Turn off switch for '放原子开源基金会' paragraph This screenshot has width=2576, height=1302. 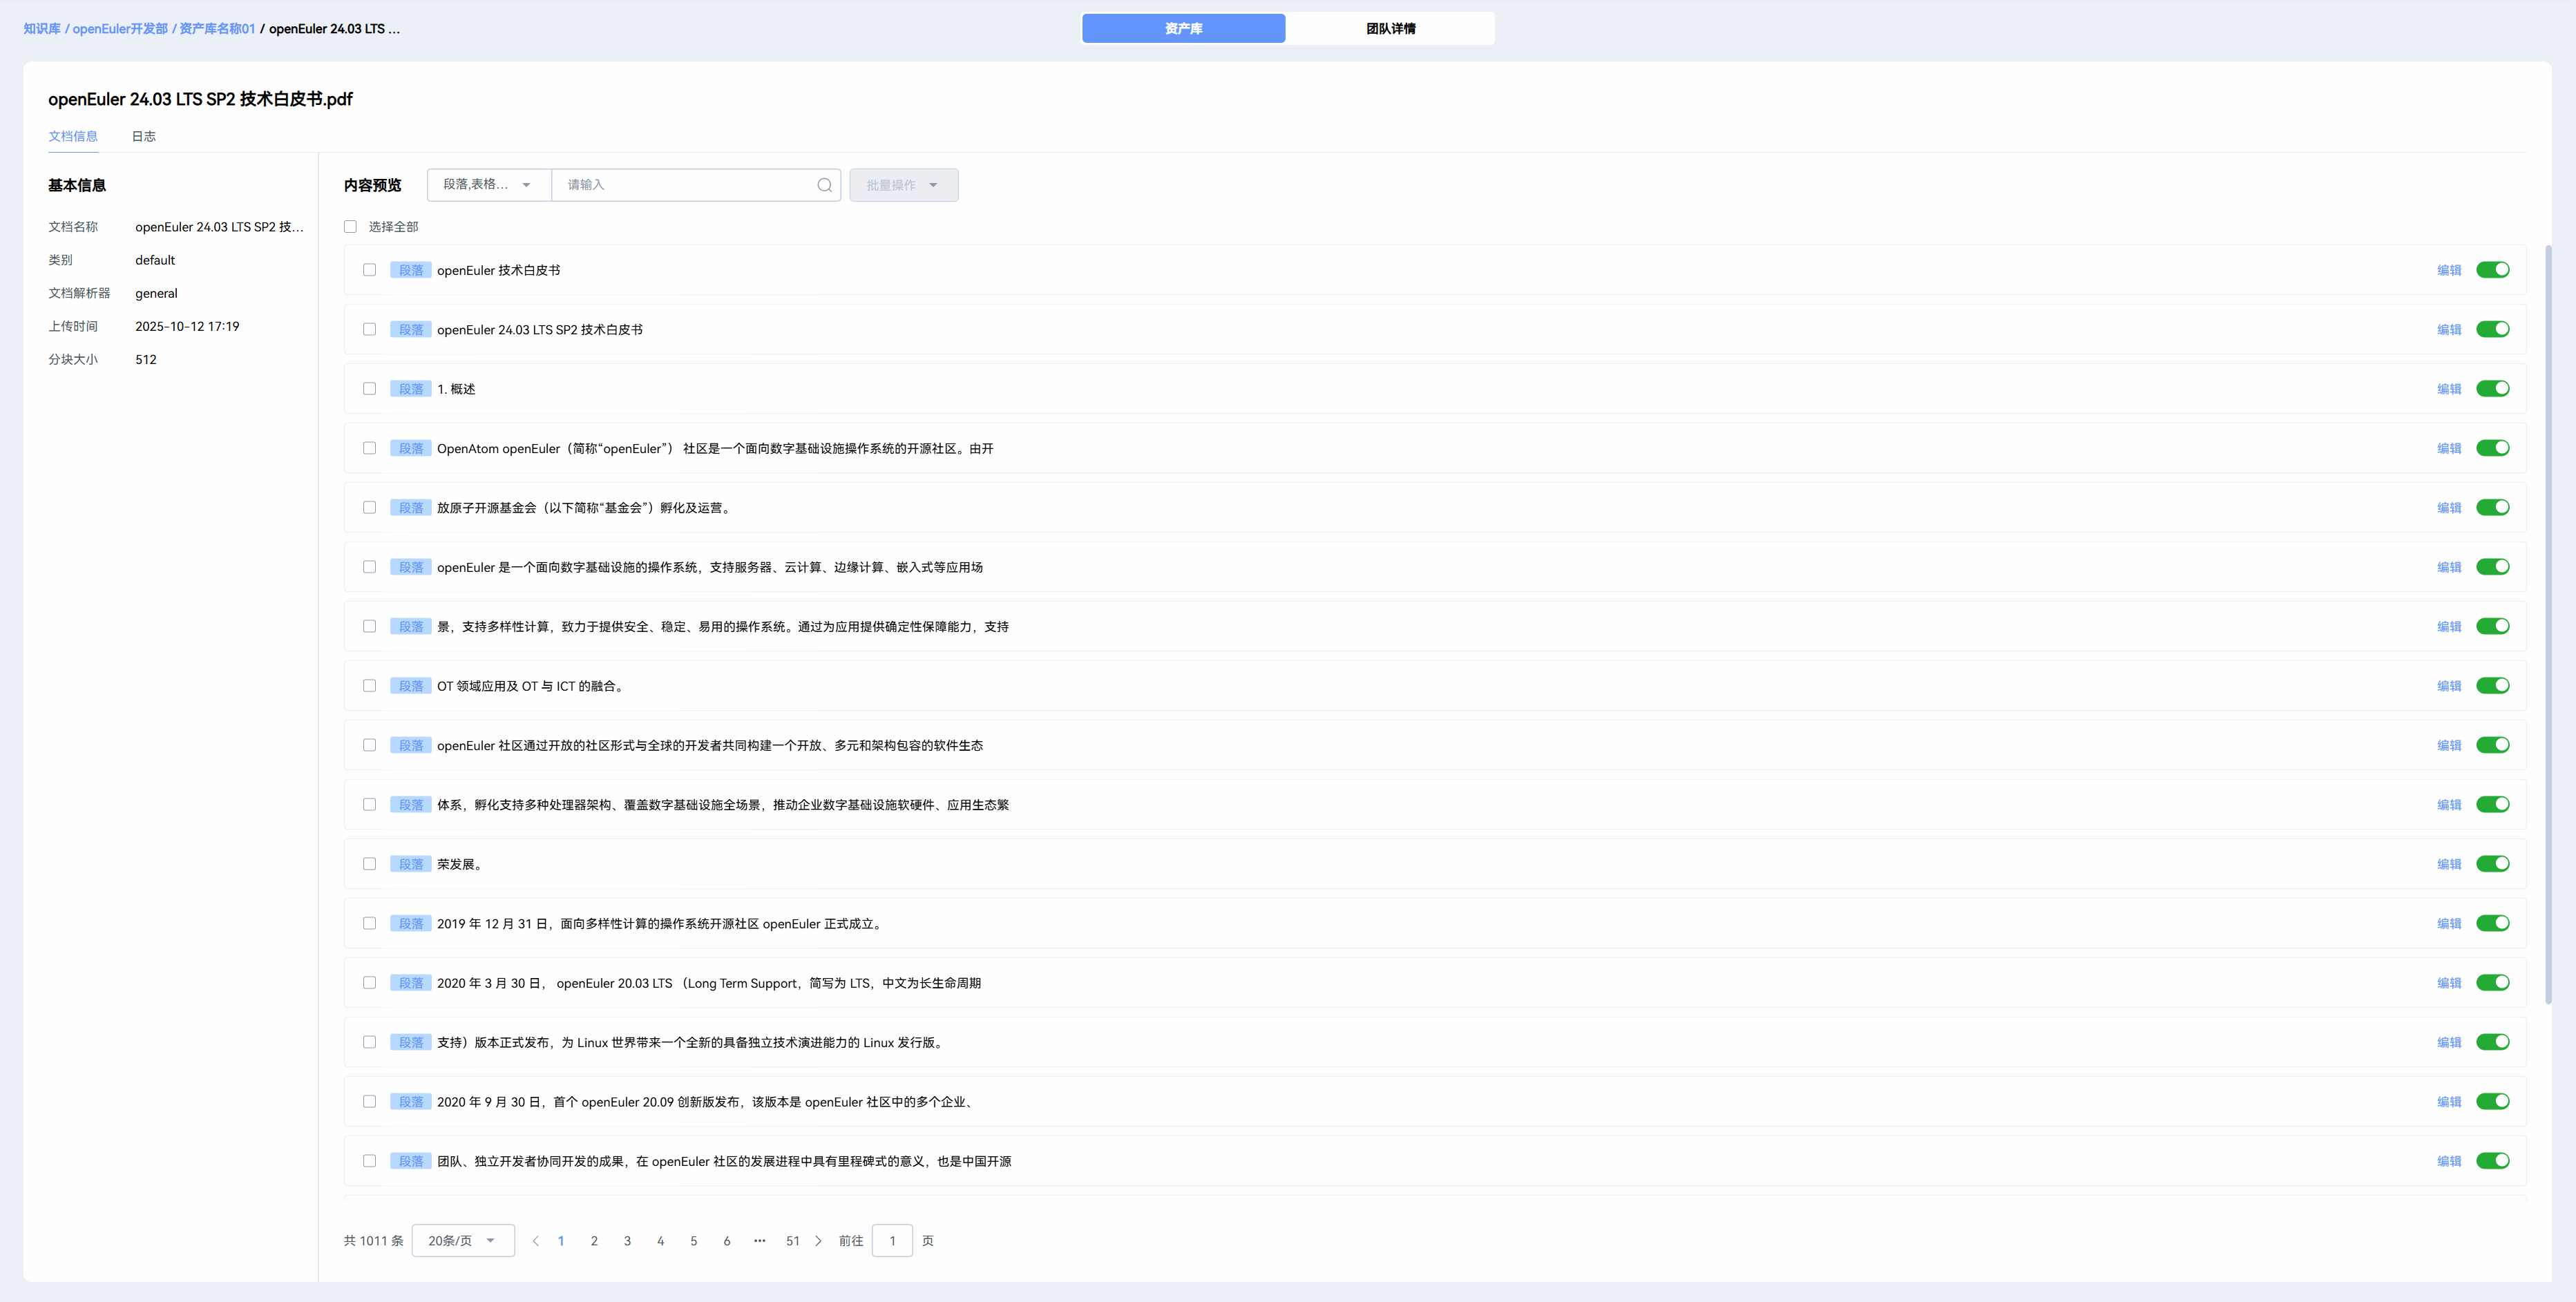[x=2493, y=507]
